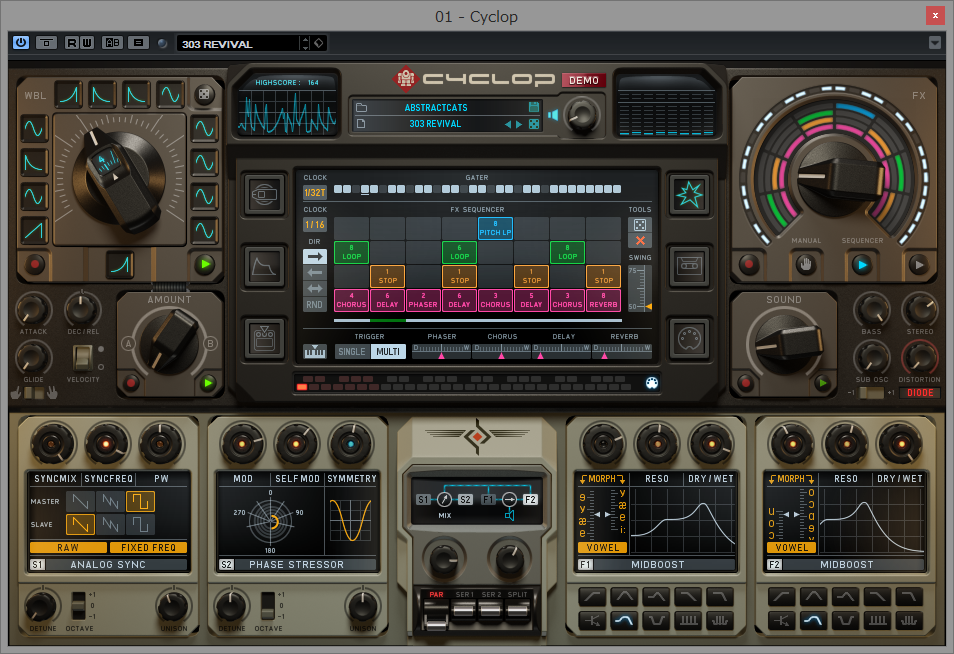This screenshot has width=954, height=654.
Task: Click the wobble green play button
Action: pyautogui.click(x=205, y=264)
